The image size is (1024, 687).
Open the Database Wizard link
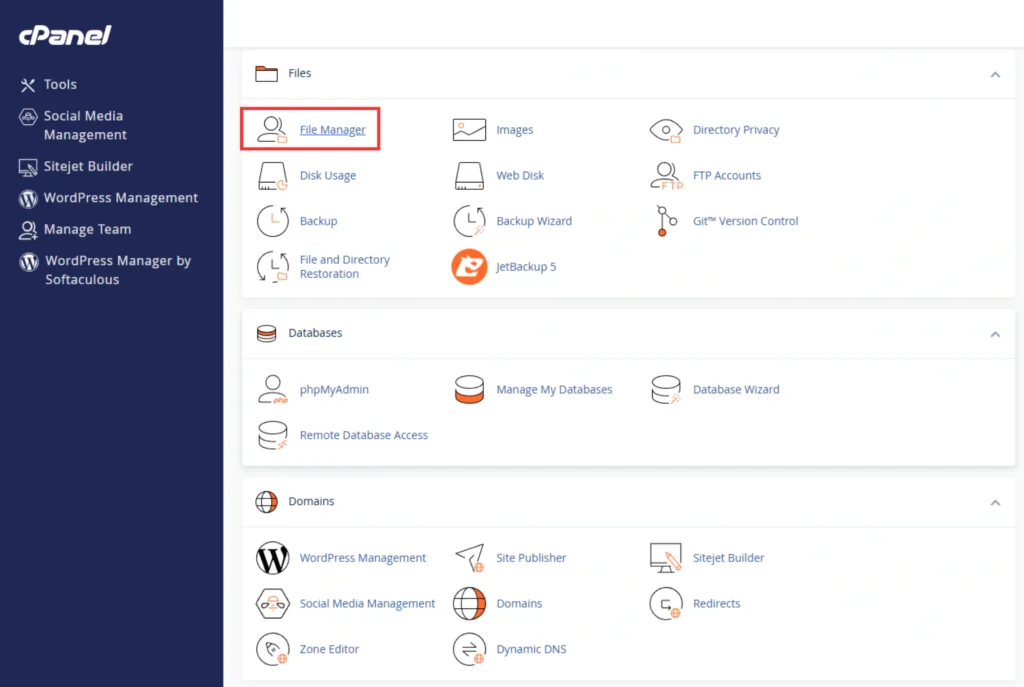tap(736, 390)
